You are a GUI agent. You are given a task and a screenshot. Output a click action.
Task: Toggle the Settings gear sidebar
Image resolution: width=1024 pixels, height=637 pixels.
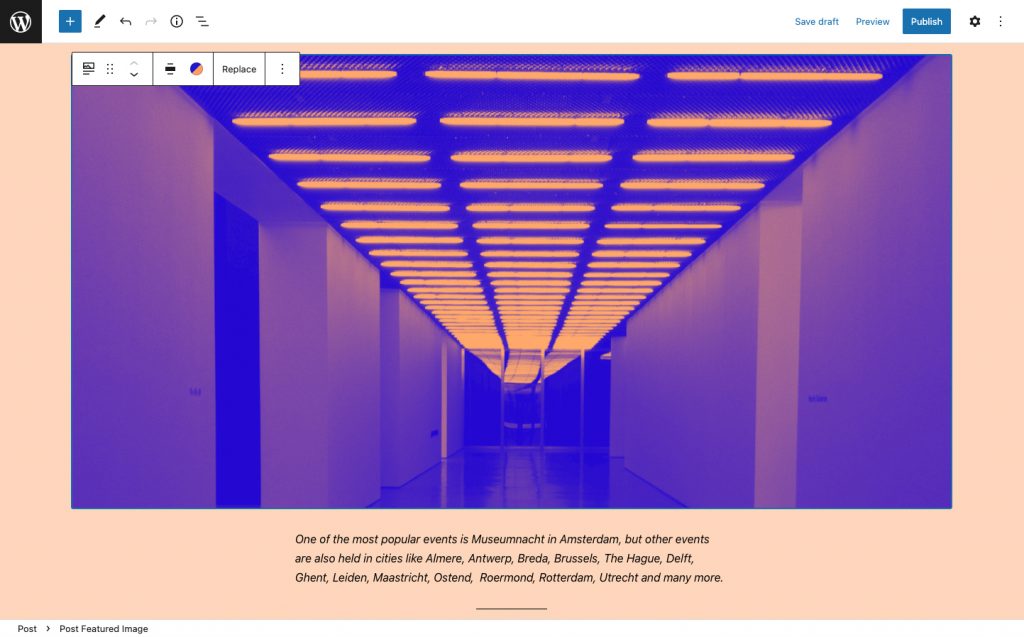(974, 22)
